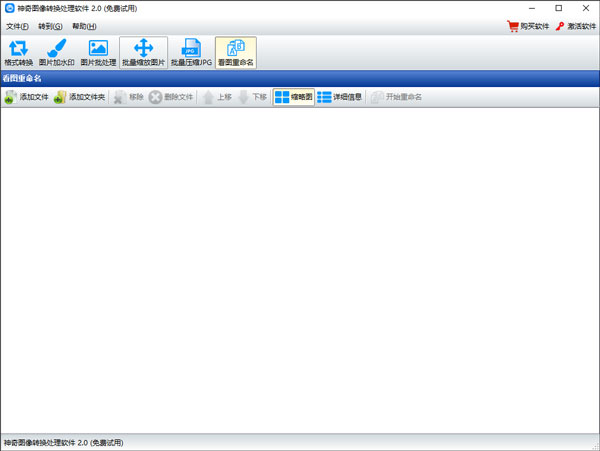Switch to 缩略图 thumbnail view

point(293,97)
